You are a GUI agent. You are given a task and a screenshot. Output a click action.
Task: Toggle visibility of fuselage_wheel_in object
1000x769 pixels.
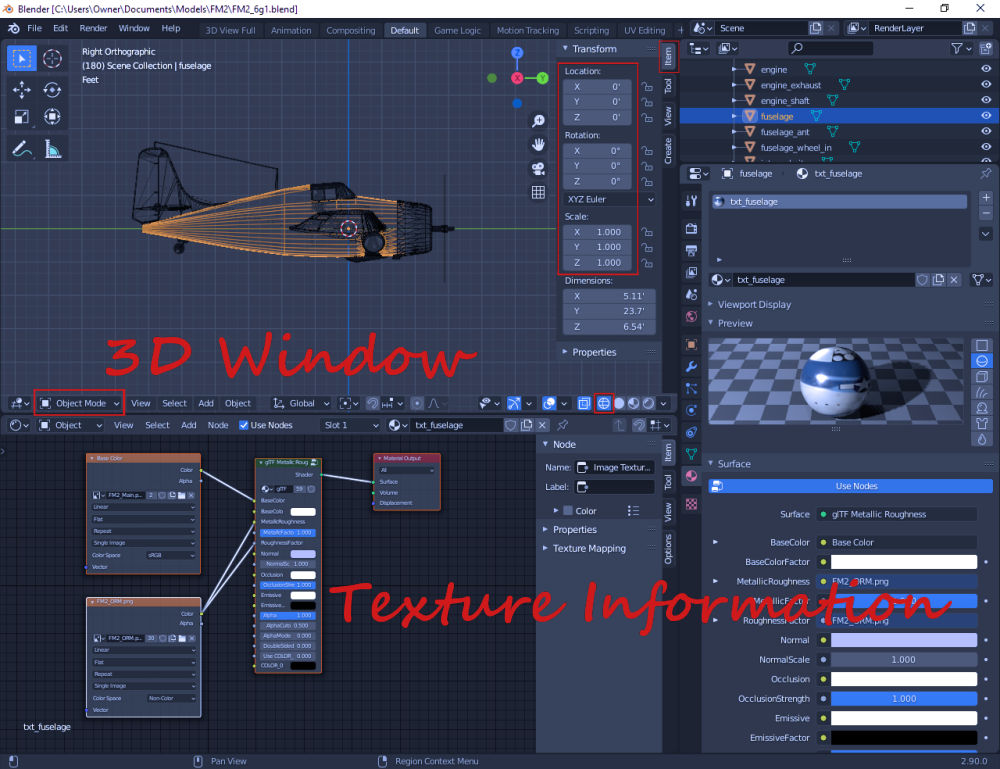(986, 147)
